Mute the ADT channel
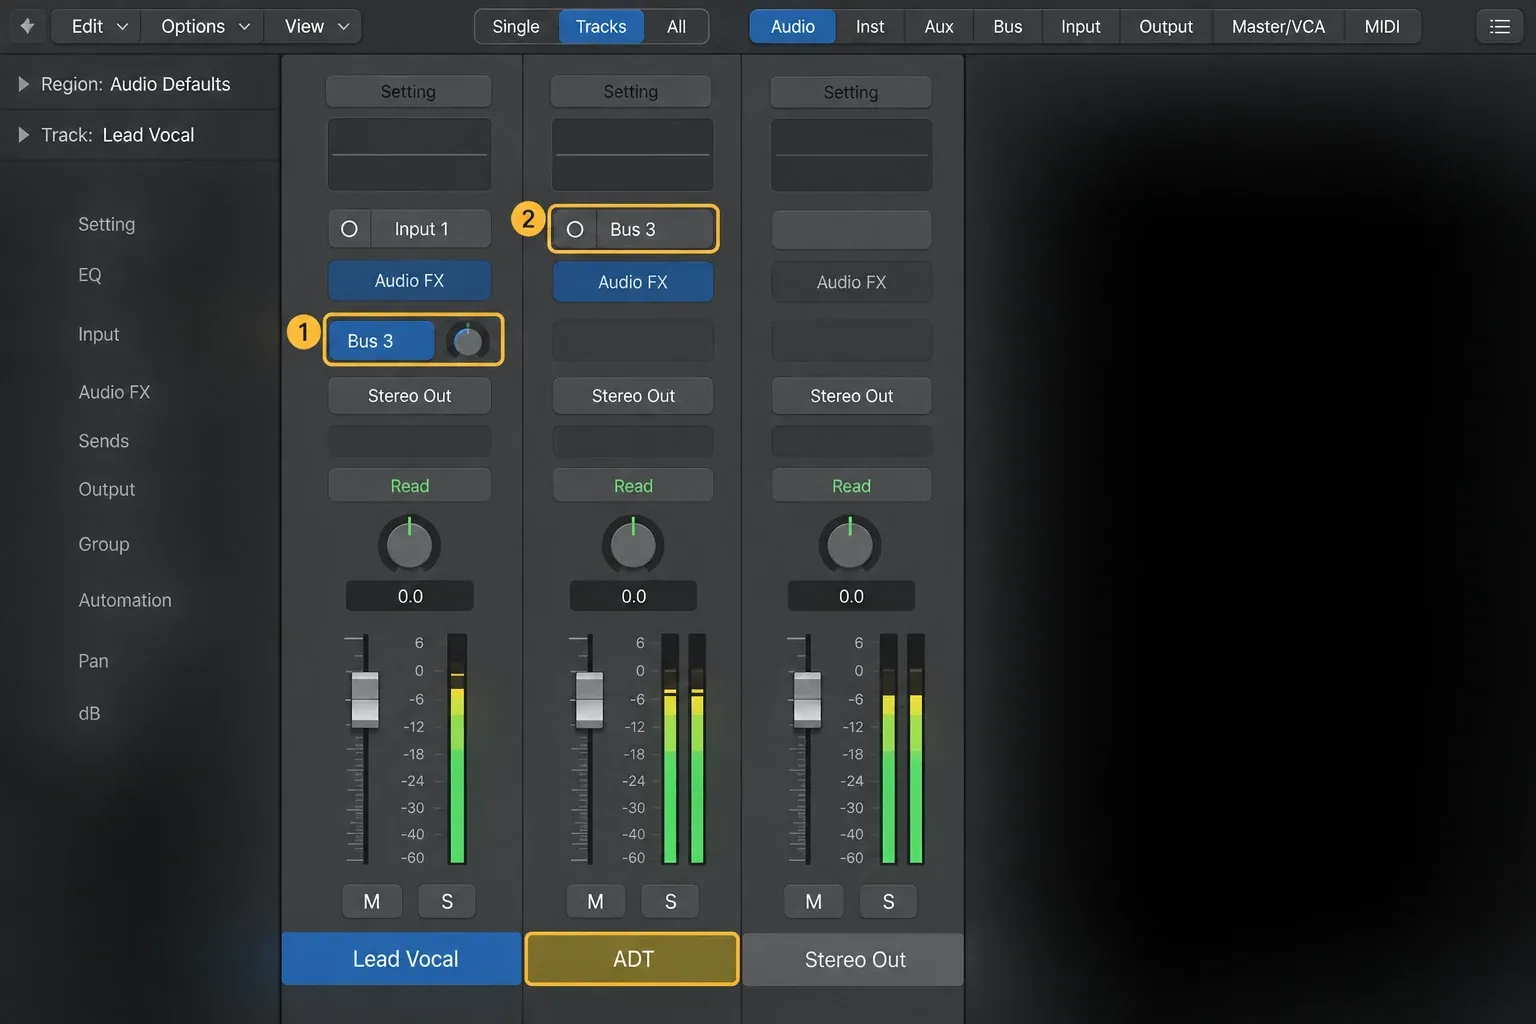 (x=595, y=901)
